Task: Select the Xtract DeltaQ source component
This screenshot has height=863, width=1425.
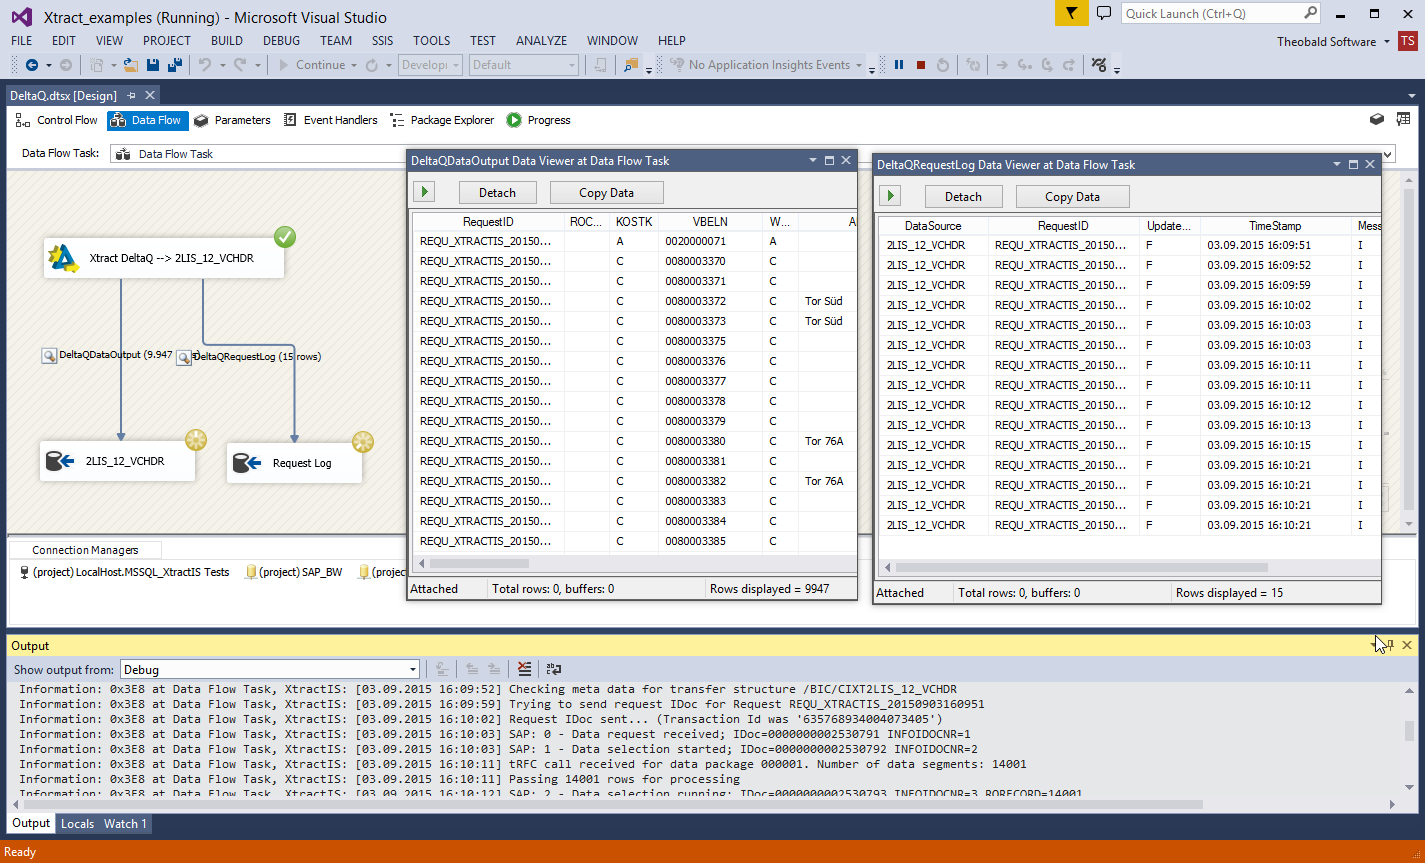Action: [164, 258]
